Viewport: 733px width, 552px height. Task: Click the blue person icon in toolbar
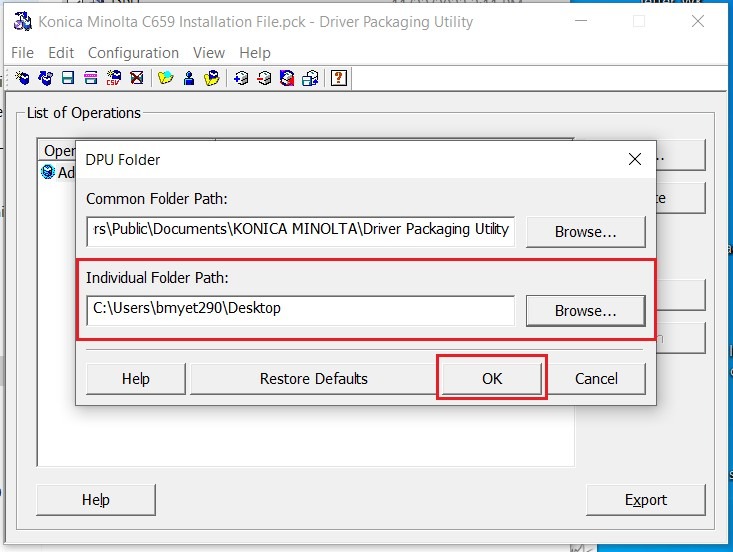[x=189, y=78]
